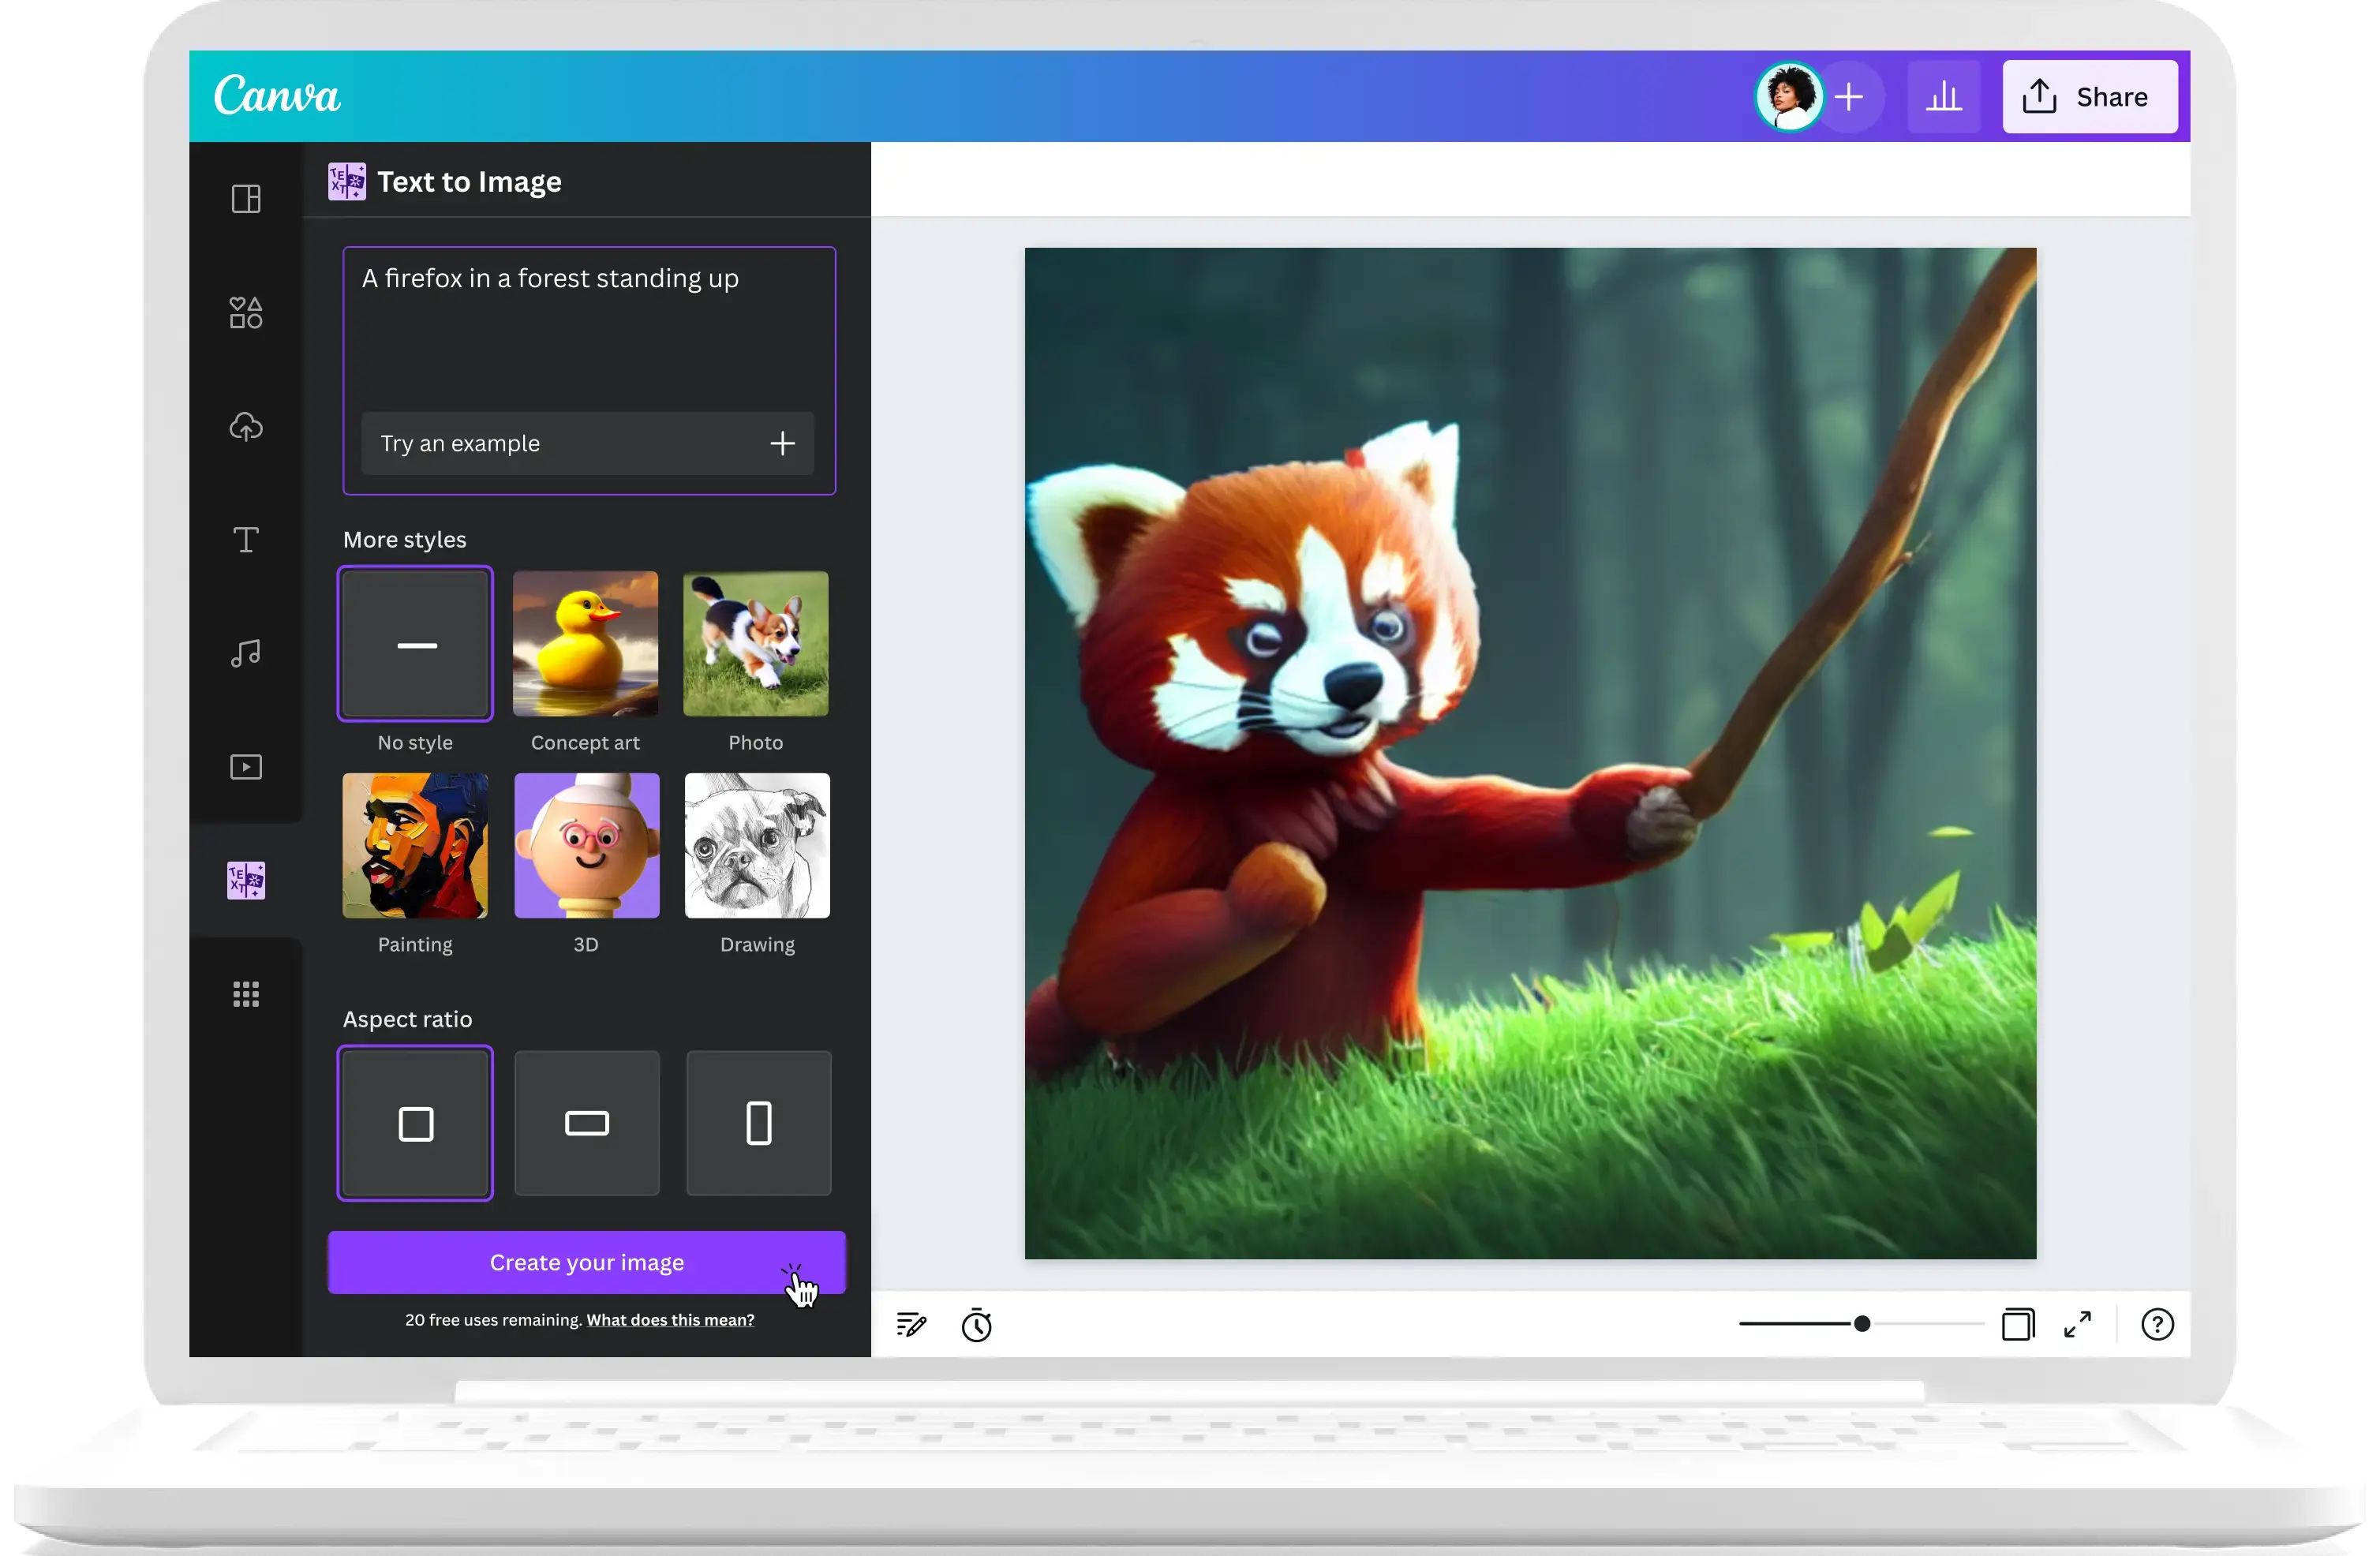This screenshot has height=1556, width=2380.
Task: Select the Painting style thumbnail
Action: [415, 846]
